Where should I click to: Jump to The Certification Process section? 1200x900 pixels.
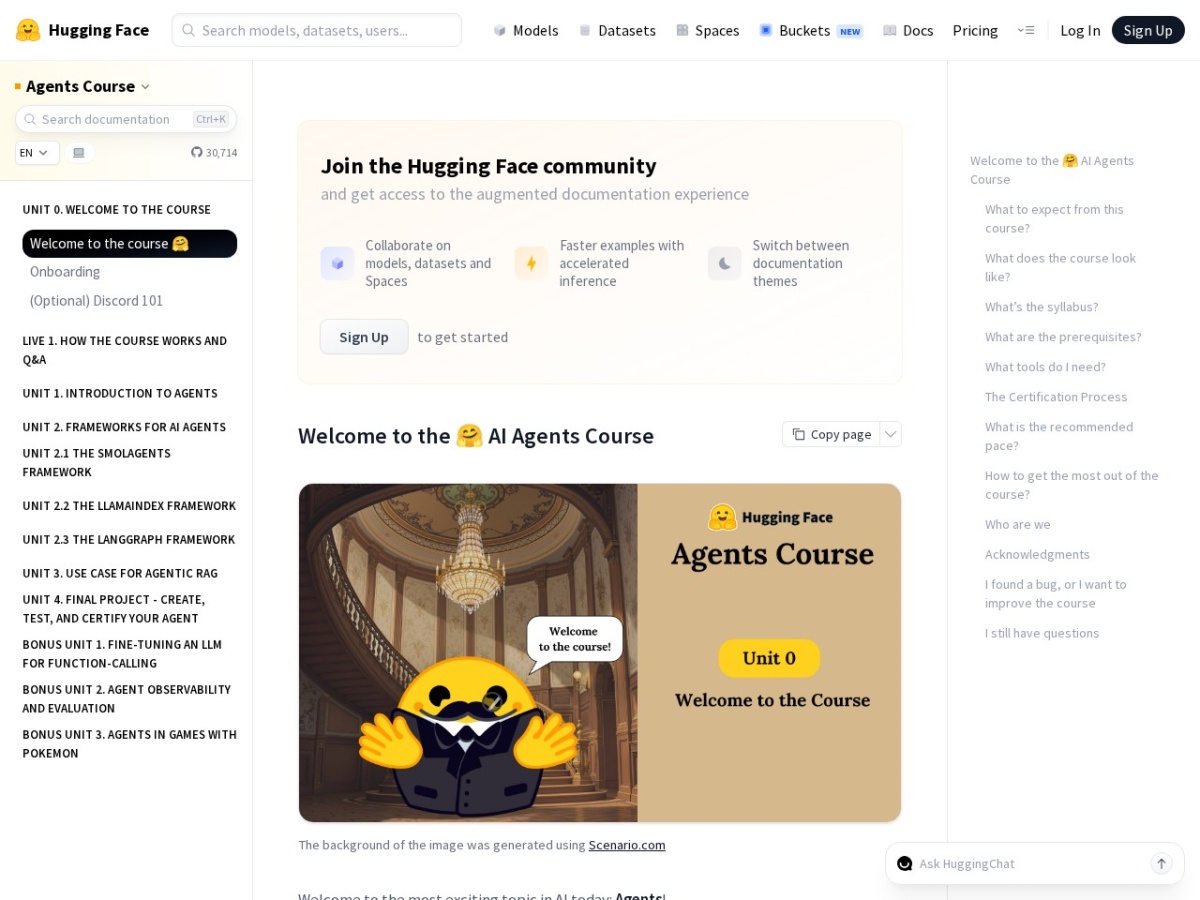tap(1056, 397)
